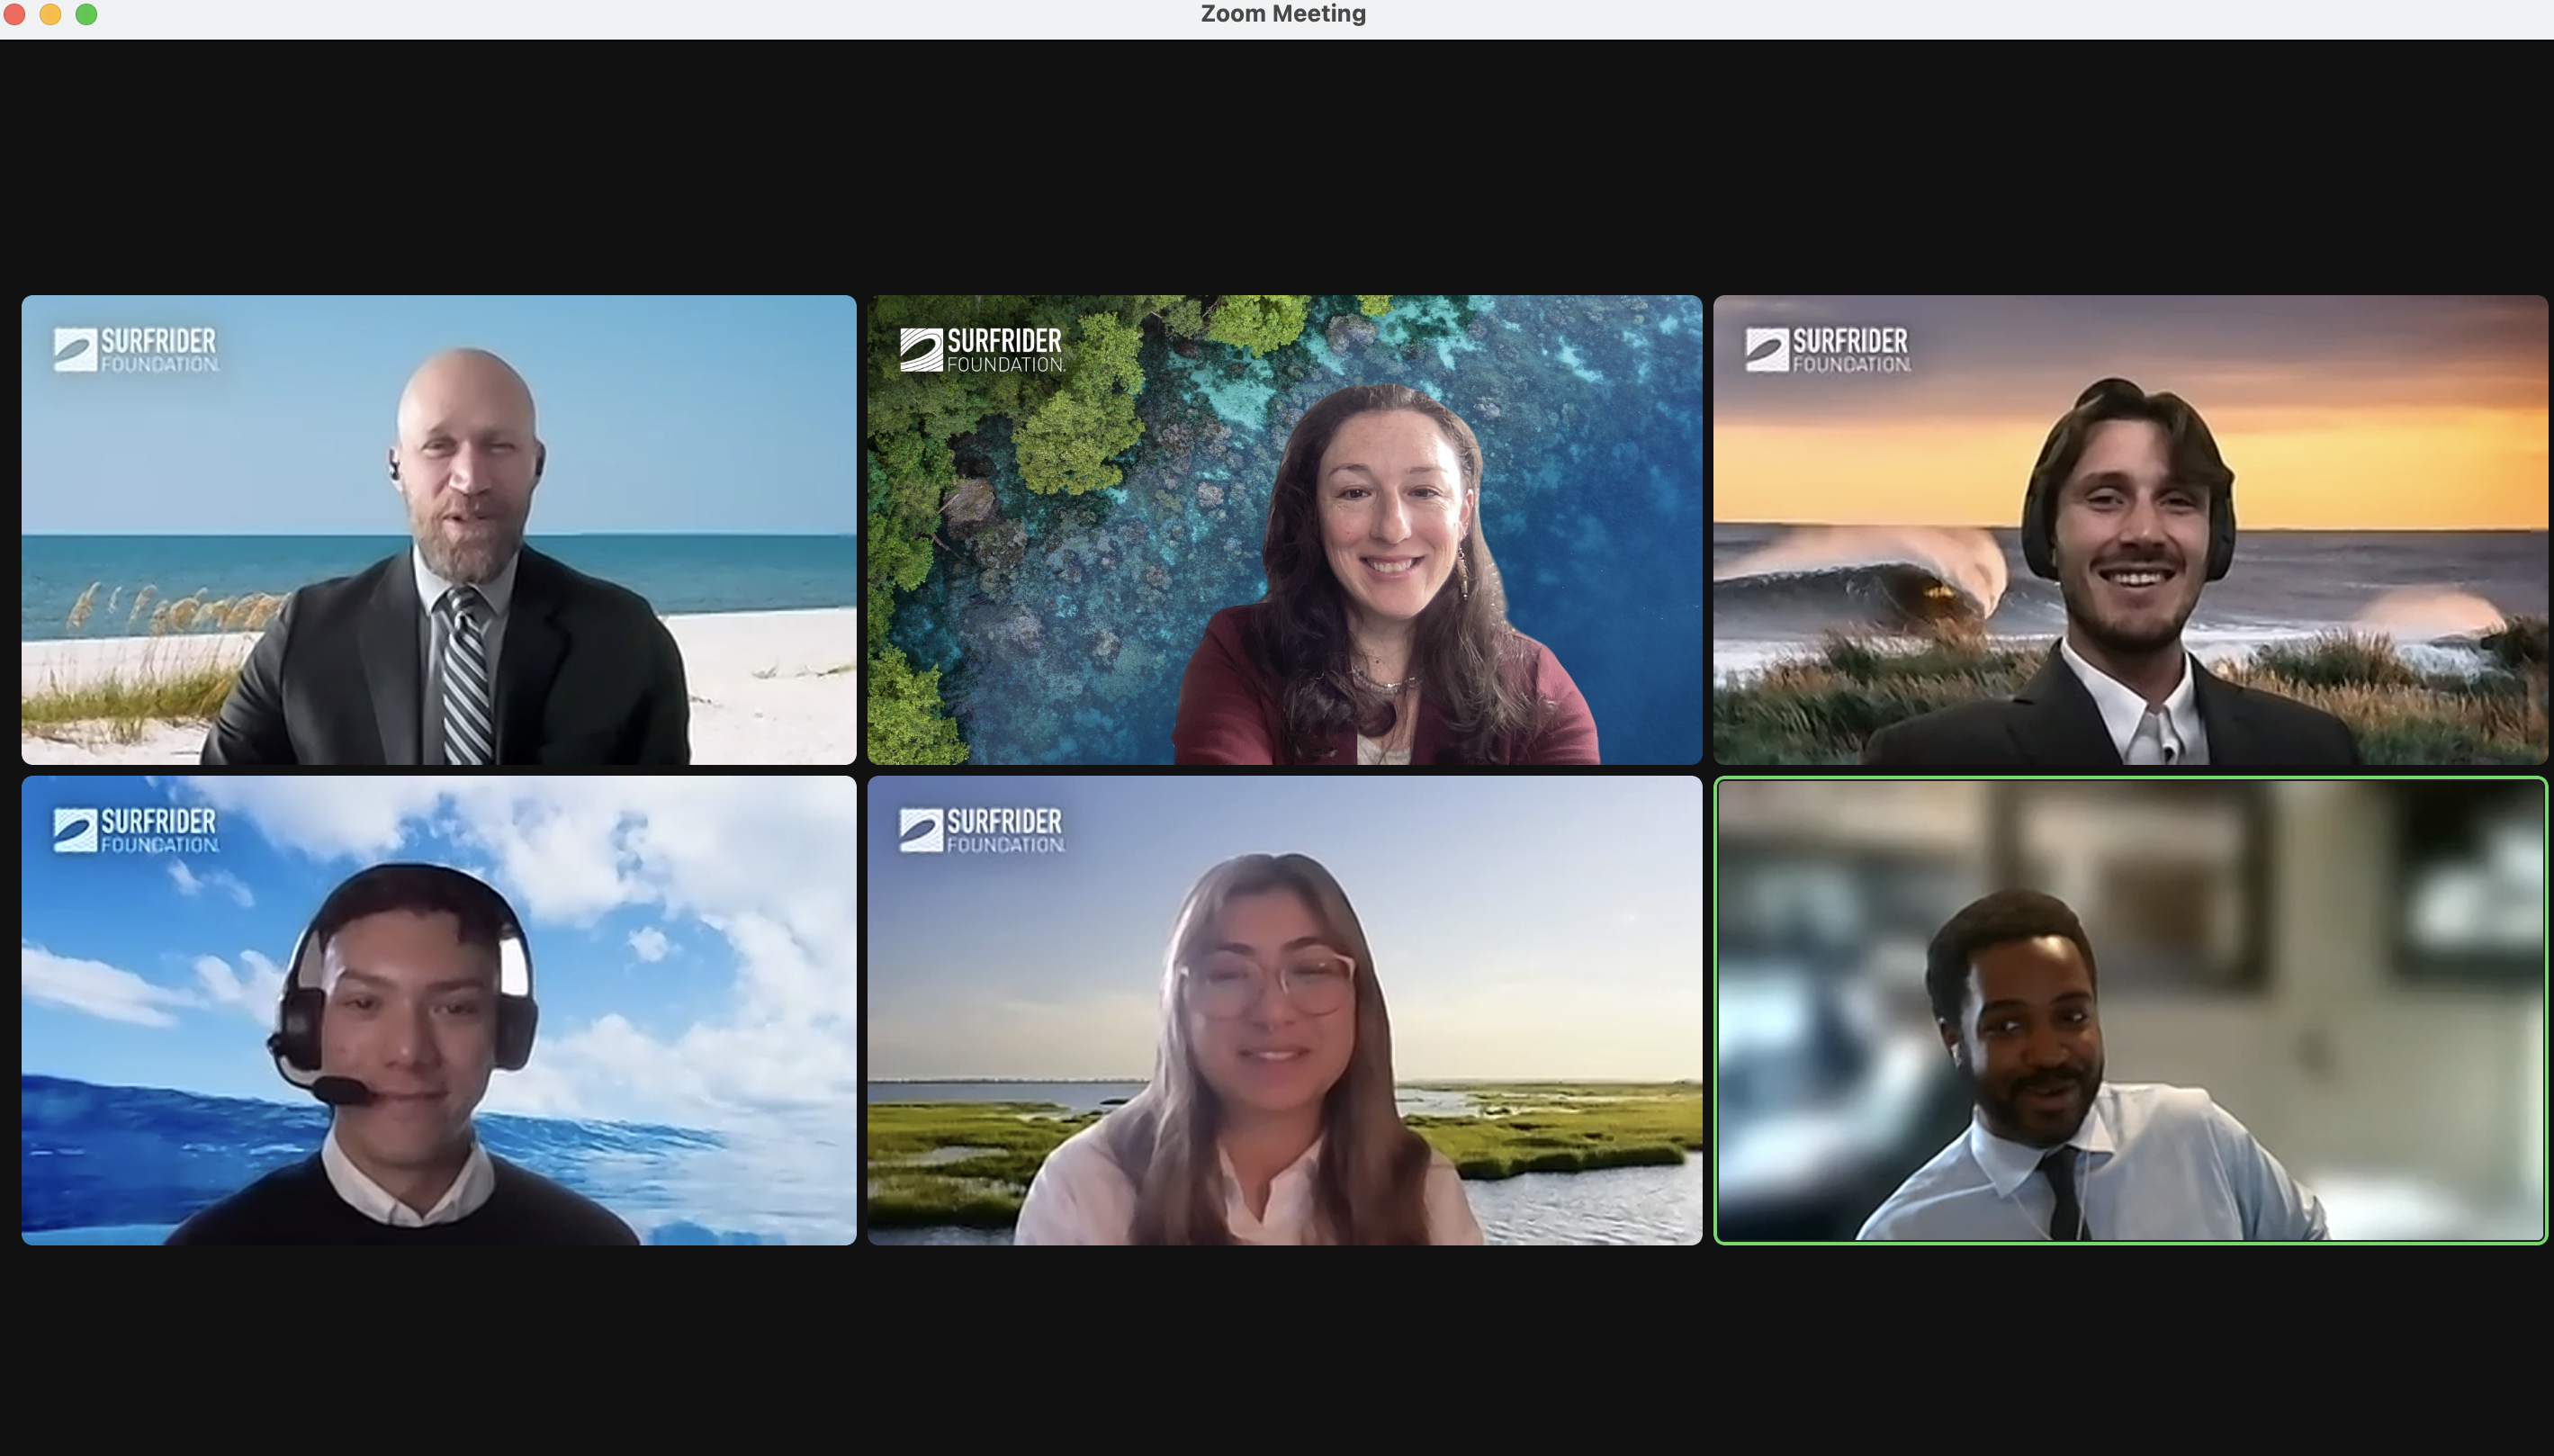
Task: Select the woman with glasses video tile
Action: [1285, 1010]
